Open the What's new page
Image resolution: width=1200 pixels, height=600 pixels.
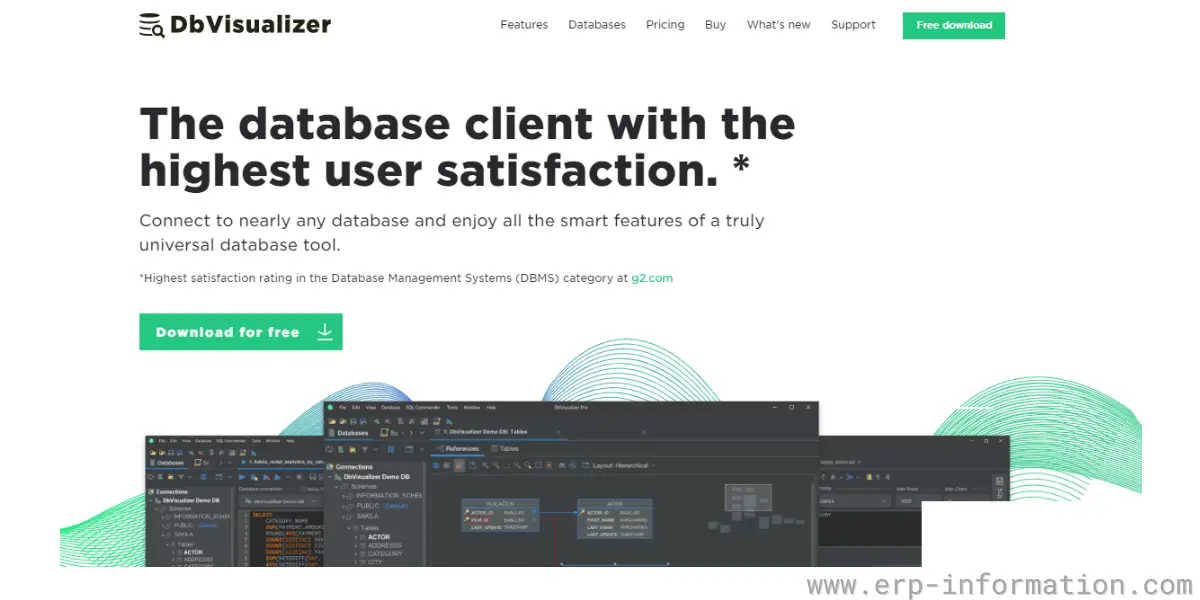coord(778,25)
